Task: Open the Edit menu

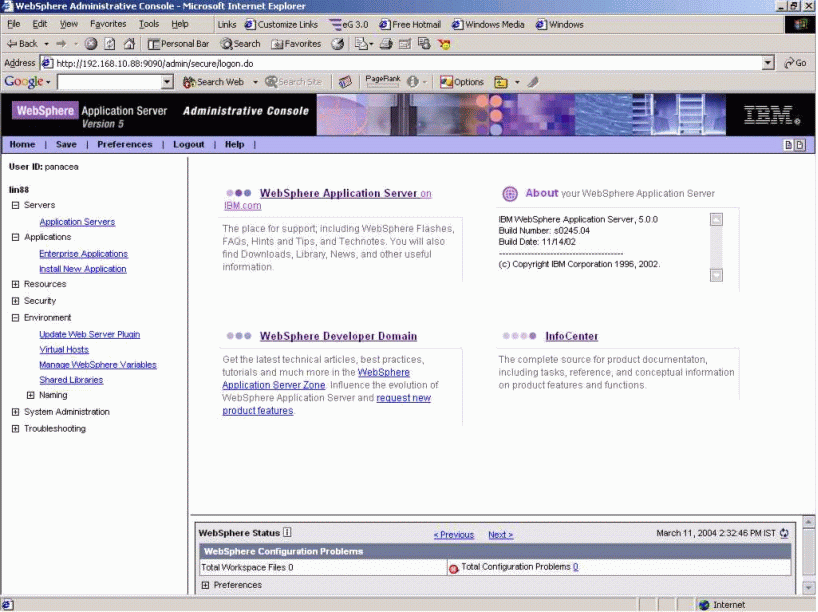Action: point(40,24)
